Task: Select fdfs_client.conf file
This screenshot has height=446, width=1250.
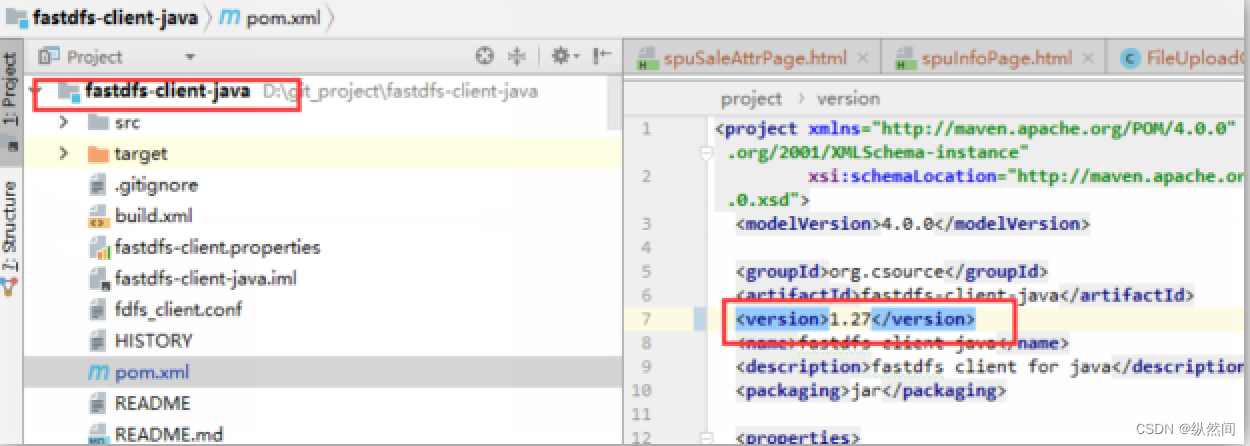Action: click(x=178, y=309)
